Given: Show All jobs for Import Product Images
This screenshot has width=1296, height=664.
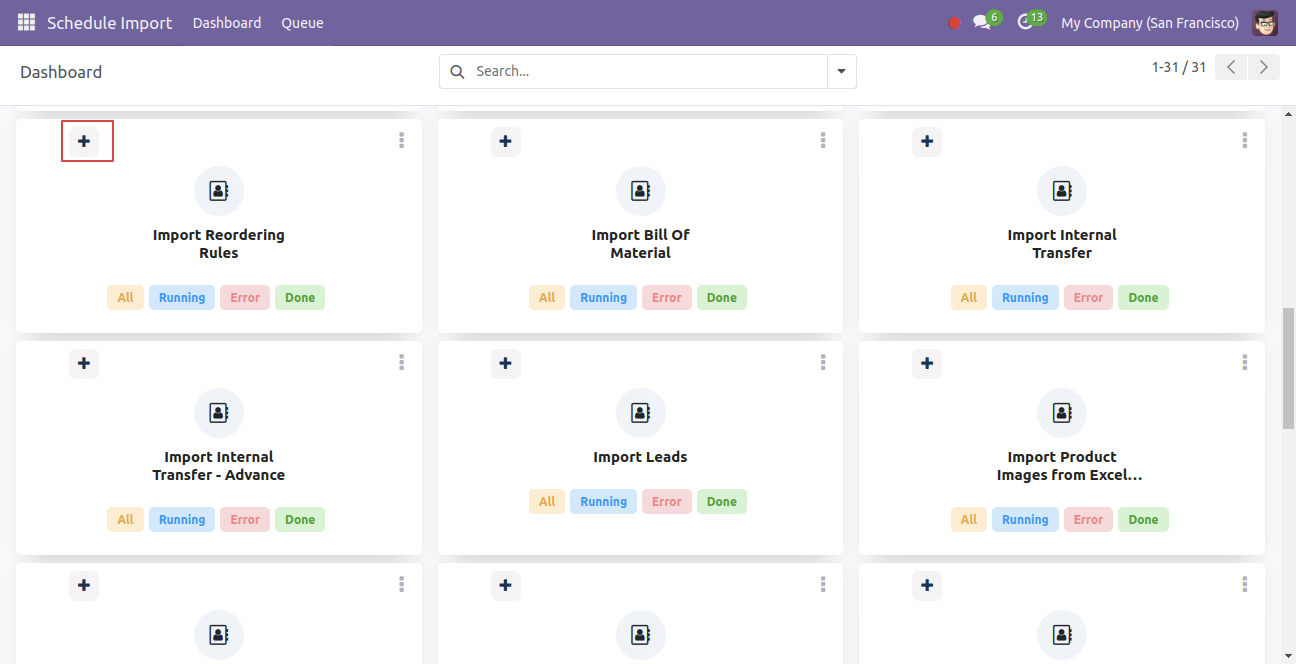Looking at the screenshot, I should (969, 519).
